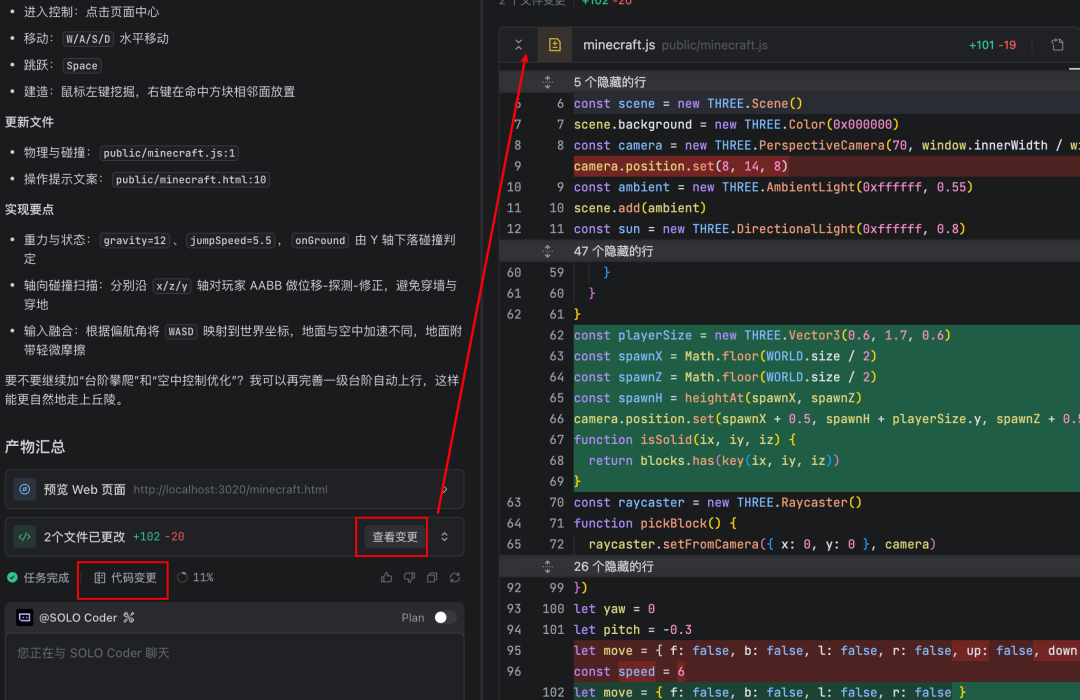Click the Space key chip

[82, 65]
